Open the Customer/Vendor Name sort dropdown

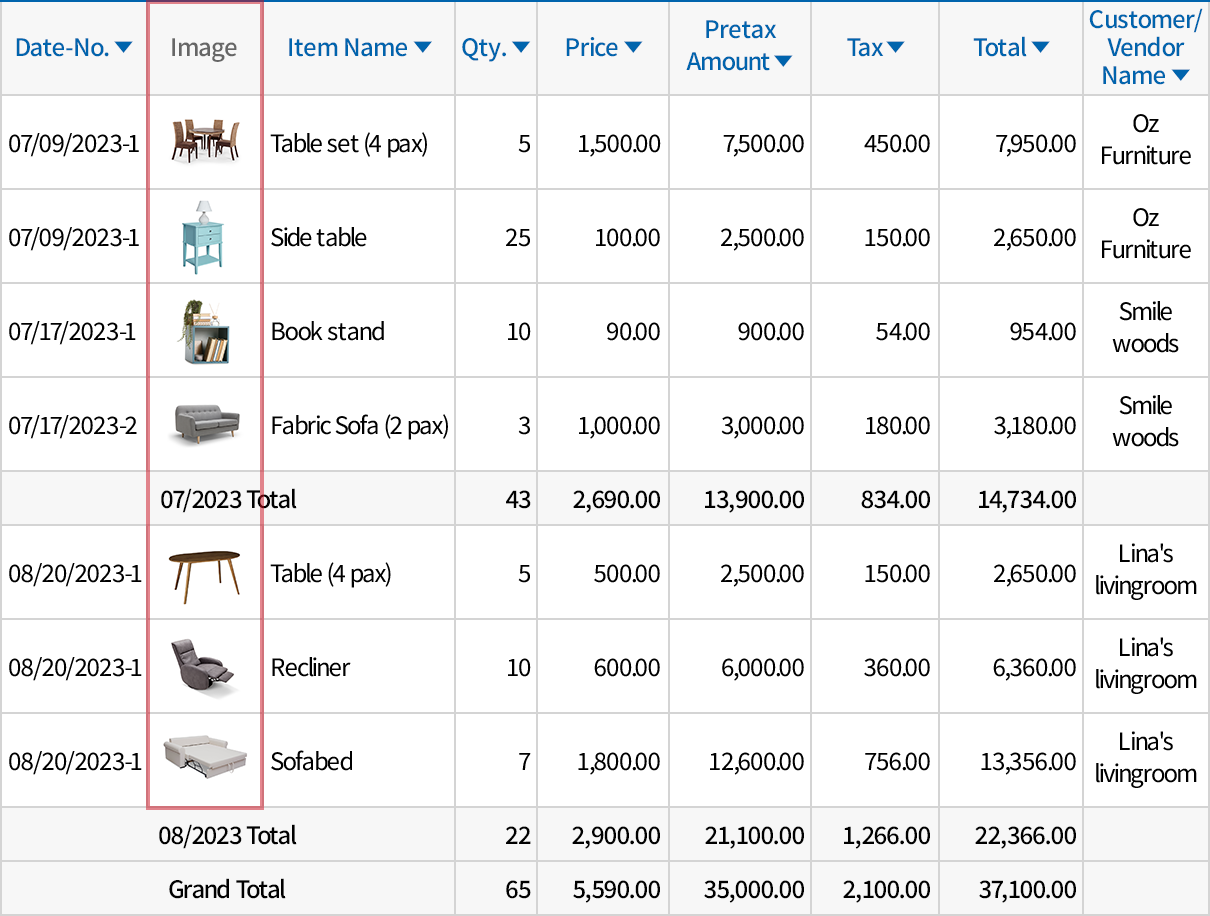point(1182,75)
